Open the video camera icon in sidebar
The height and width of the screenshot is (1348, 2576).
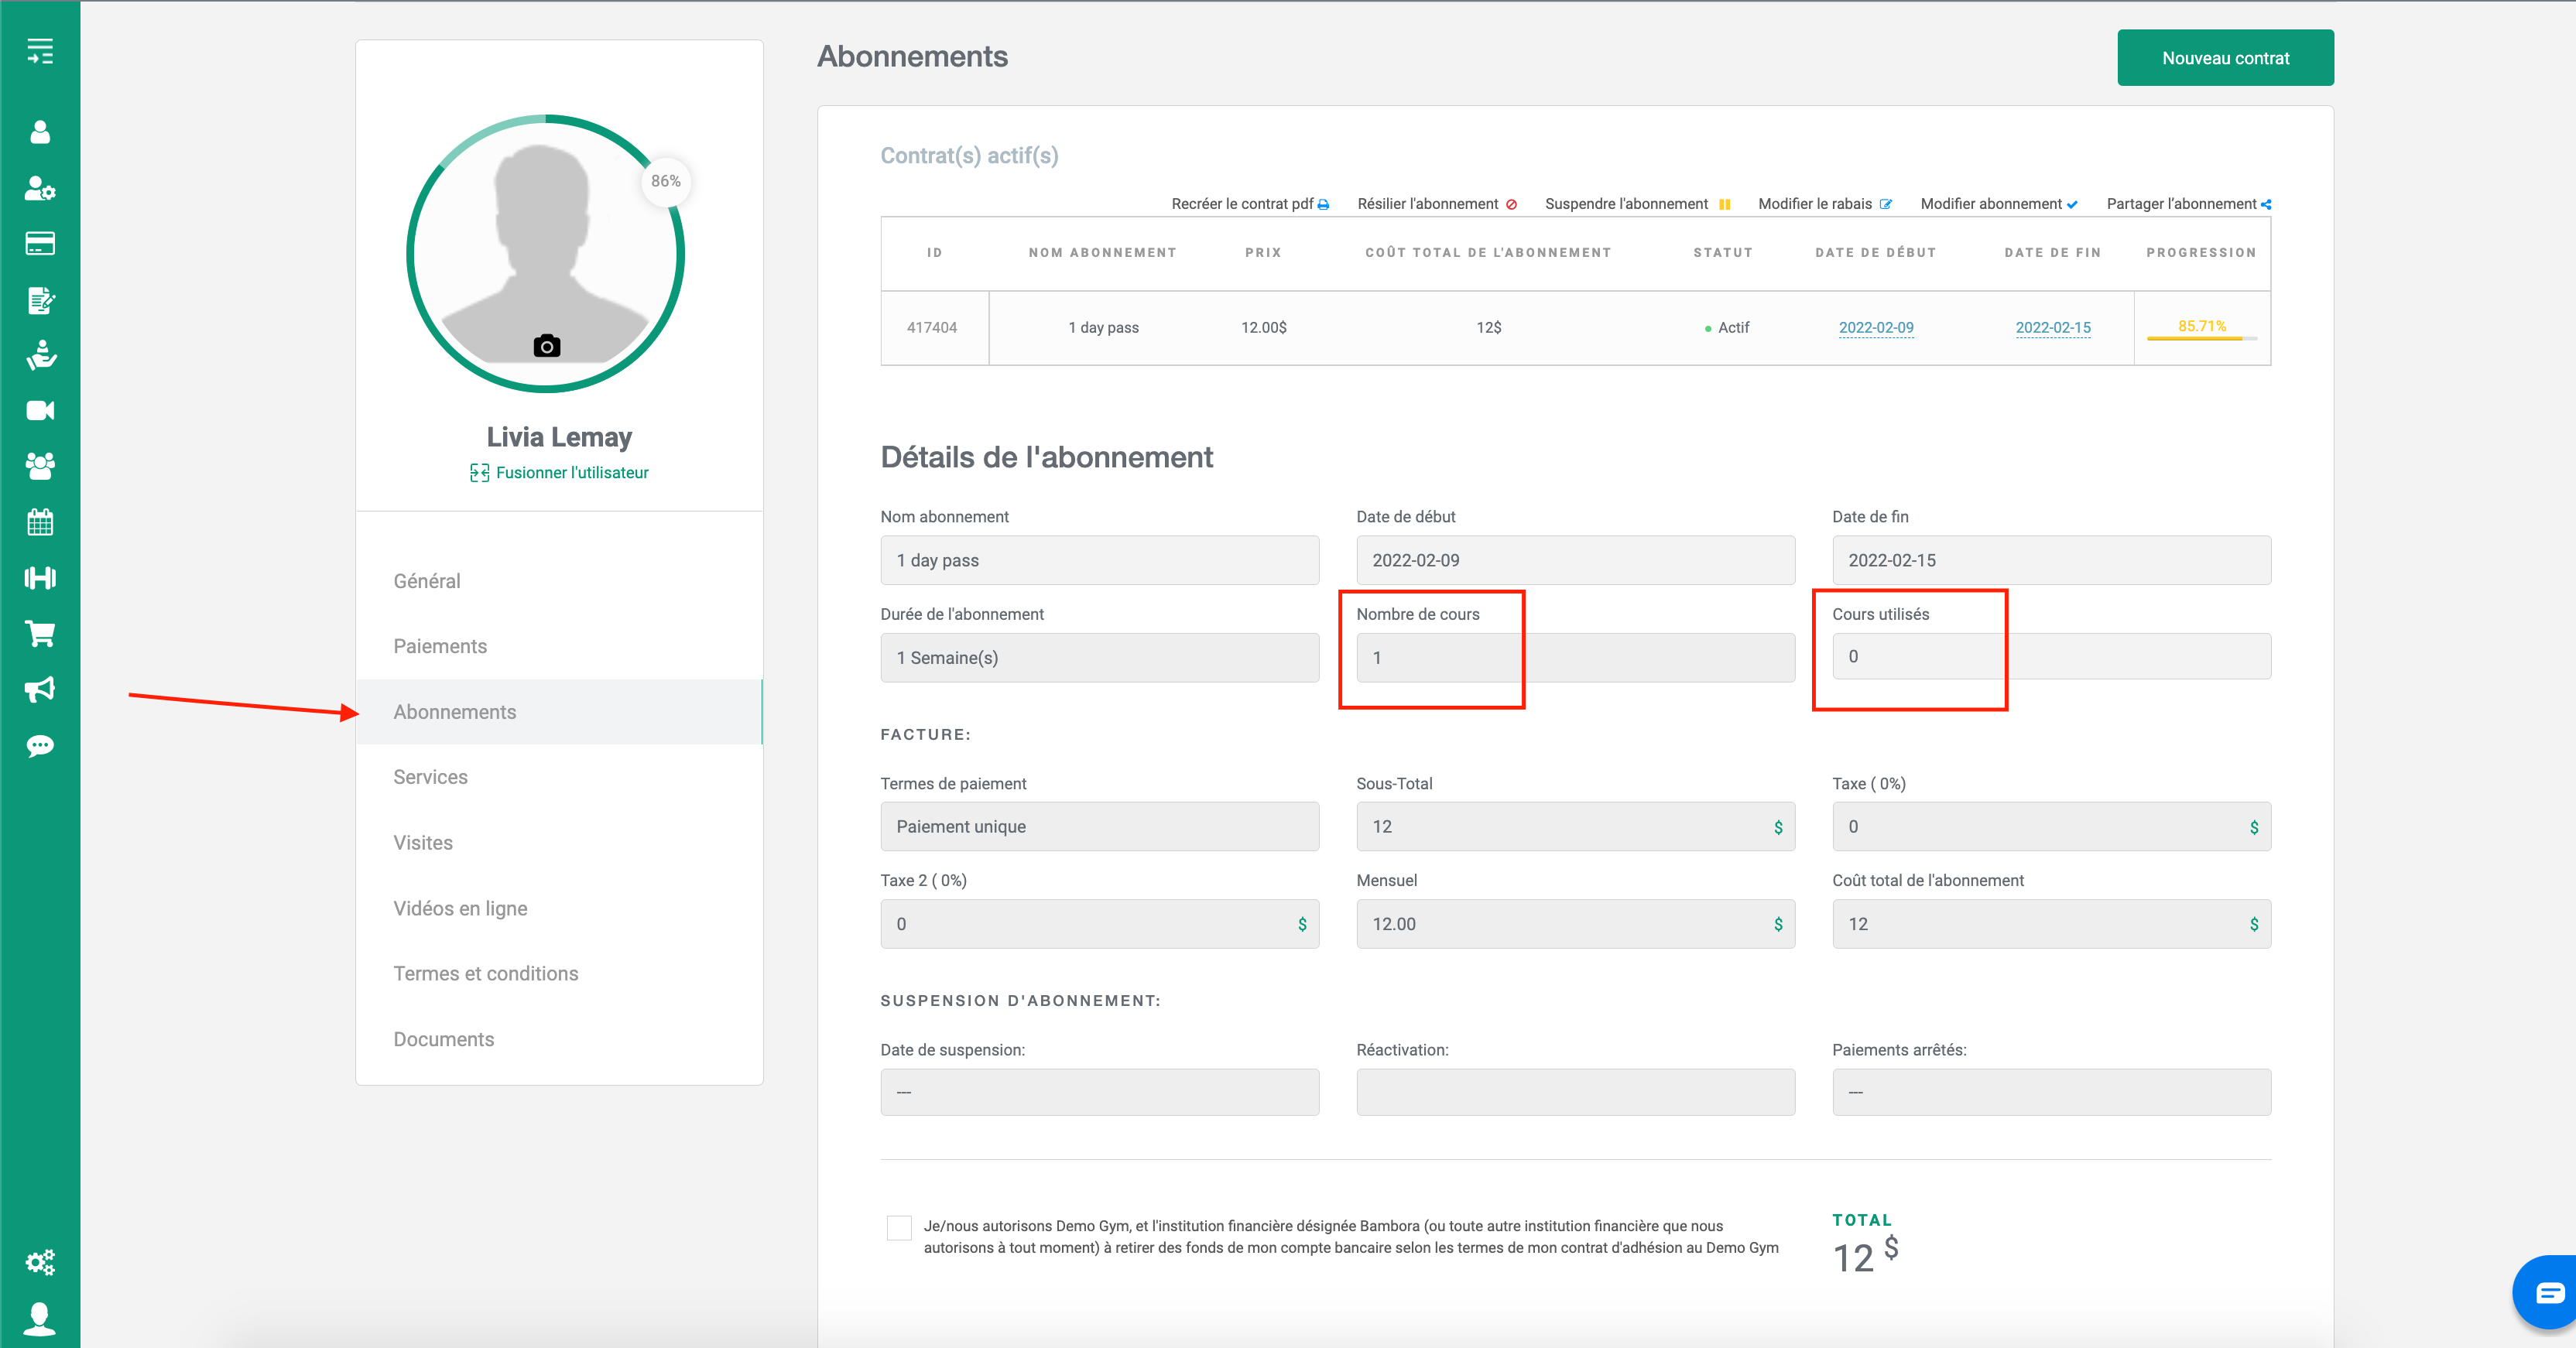tap(40, 410)
